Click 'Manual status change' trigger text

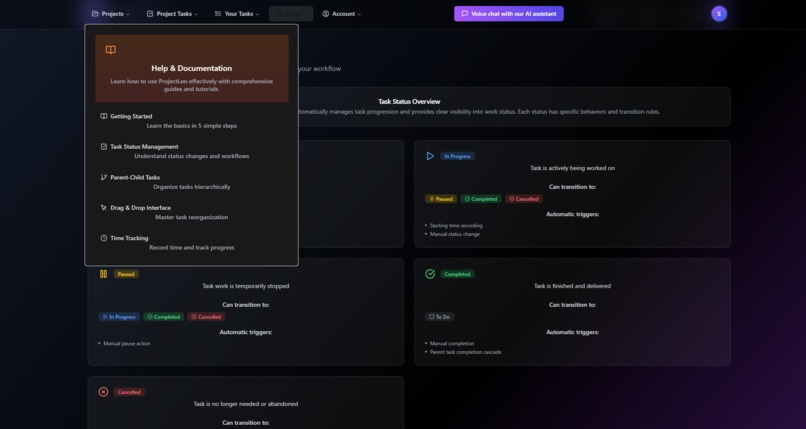pyautogui.click(x=454, y=234)
